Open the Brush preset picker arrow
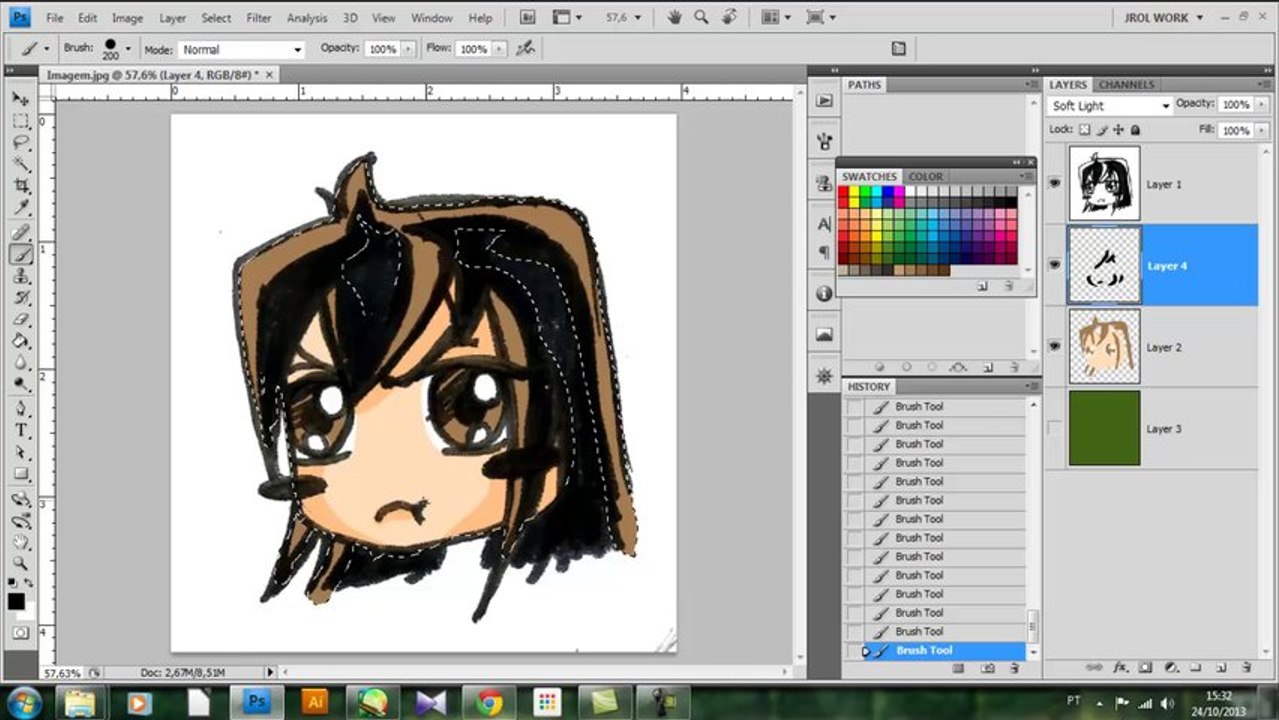Screen dimensions: 1279x720 click(x=128, y=49)
